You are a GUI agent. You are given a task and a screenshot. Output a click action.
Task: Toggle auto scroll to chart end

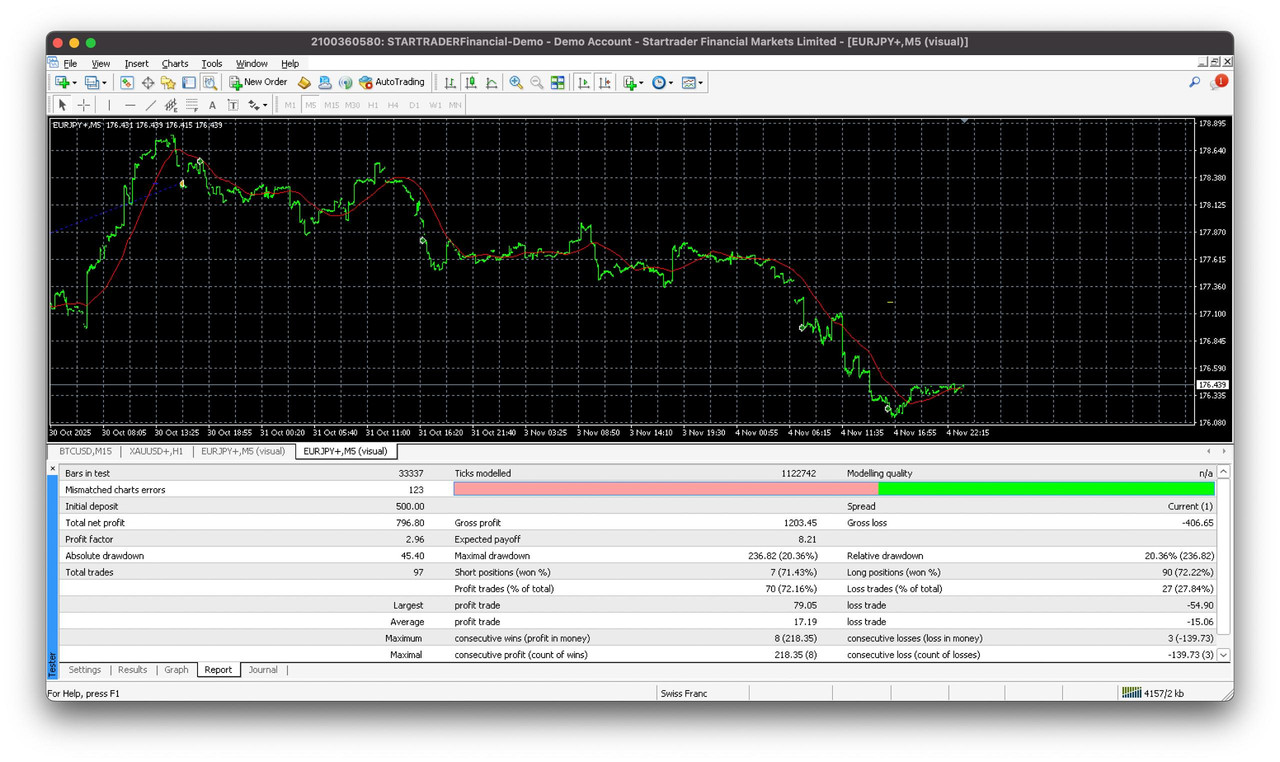click(x=583, y=82)
